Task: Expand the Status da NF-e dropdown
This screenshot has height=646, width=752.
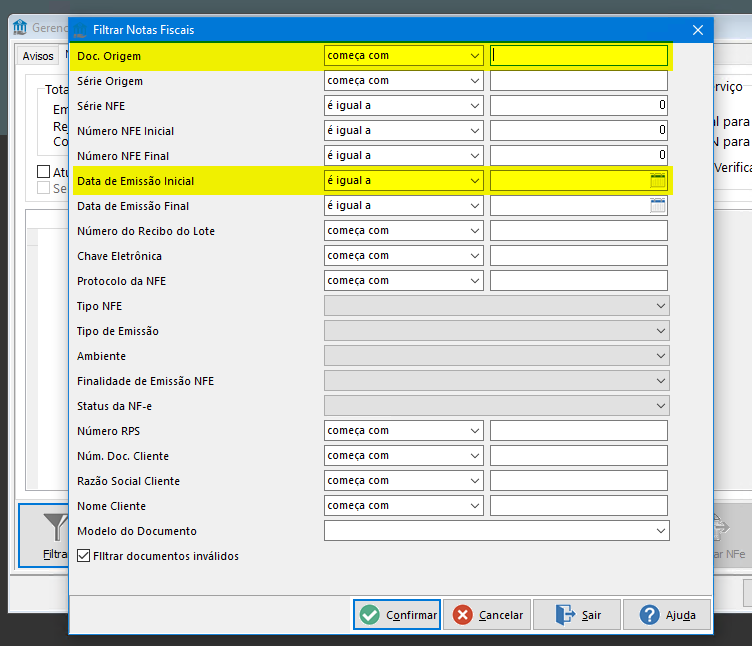Action: [x=497, y=406]
